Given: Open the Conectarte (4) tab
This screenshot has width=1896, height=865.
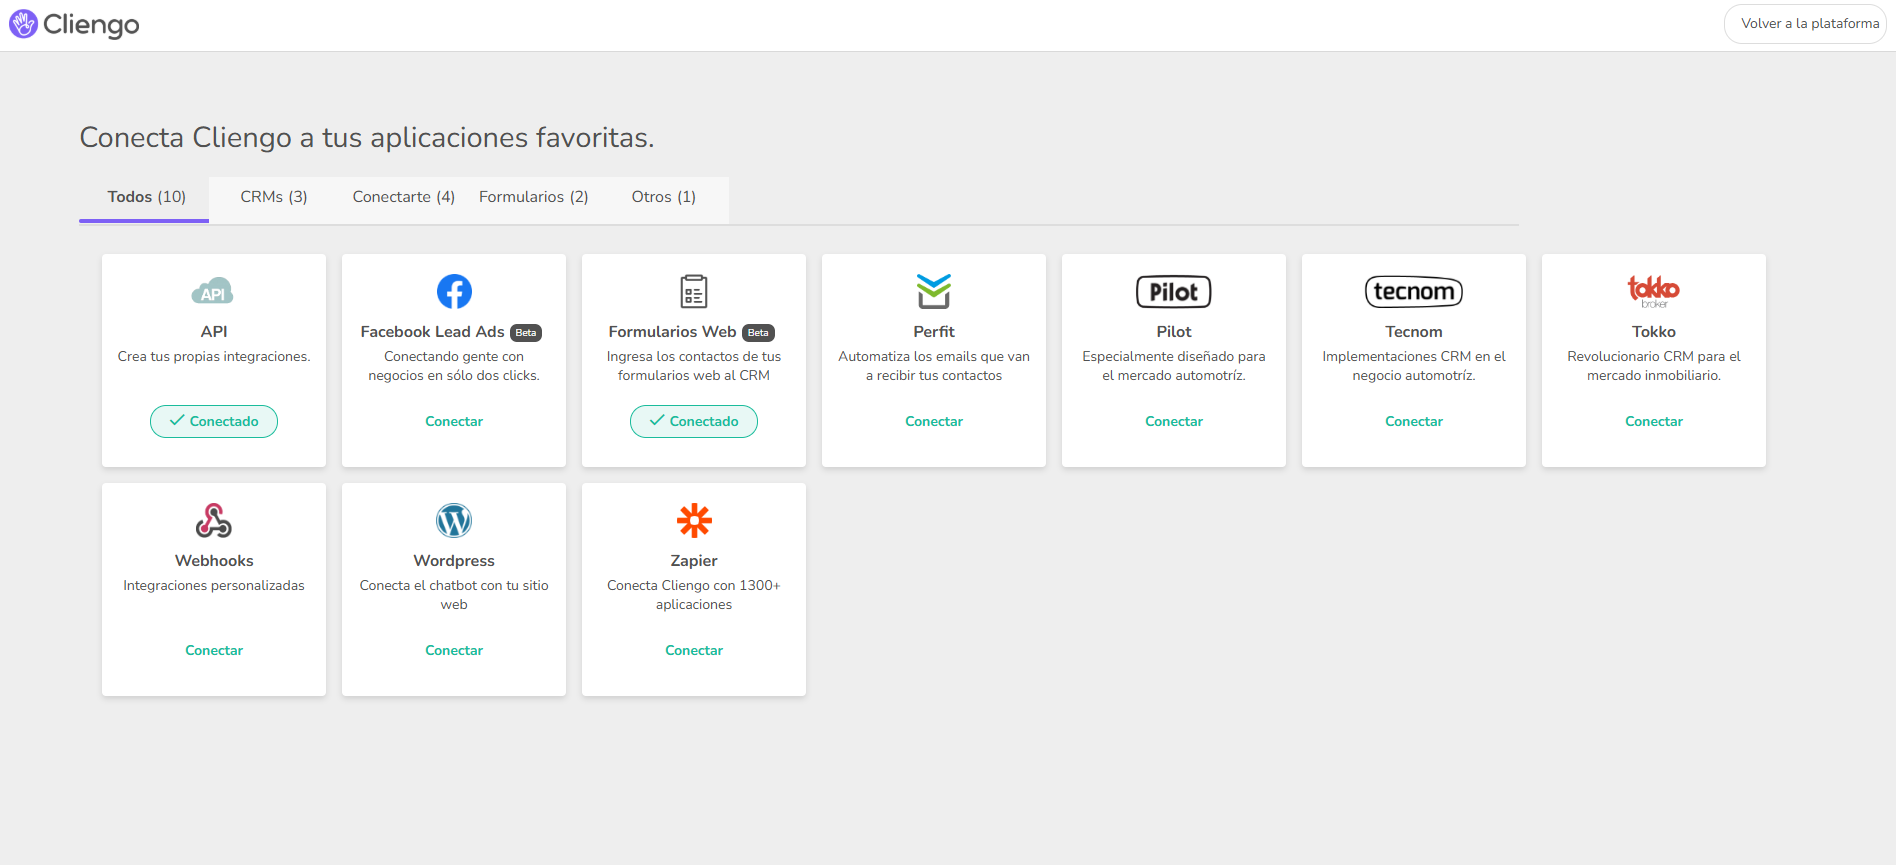Looking at the screenshot, I should pyautogui.click(x=404, y=197).
